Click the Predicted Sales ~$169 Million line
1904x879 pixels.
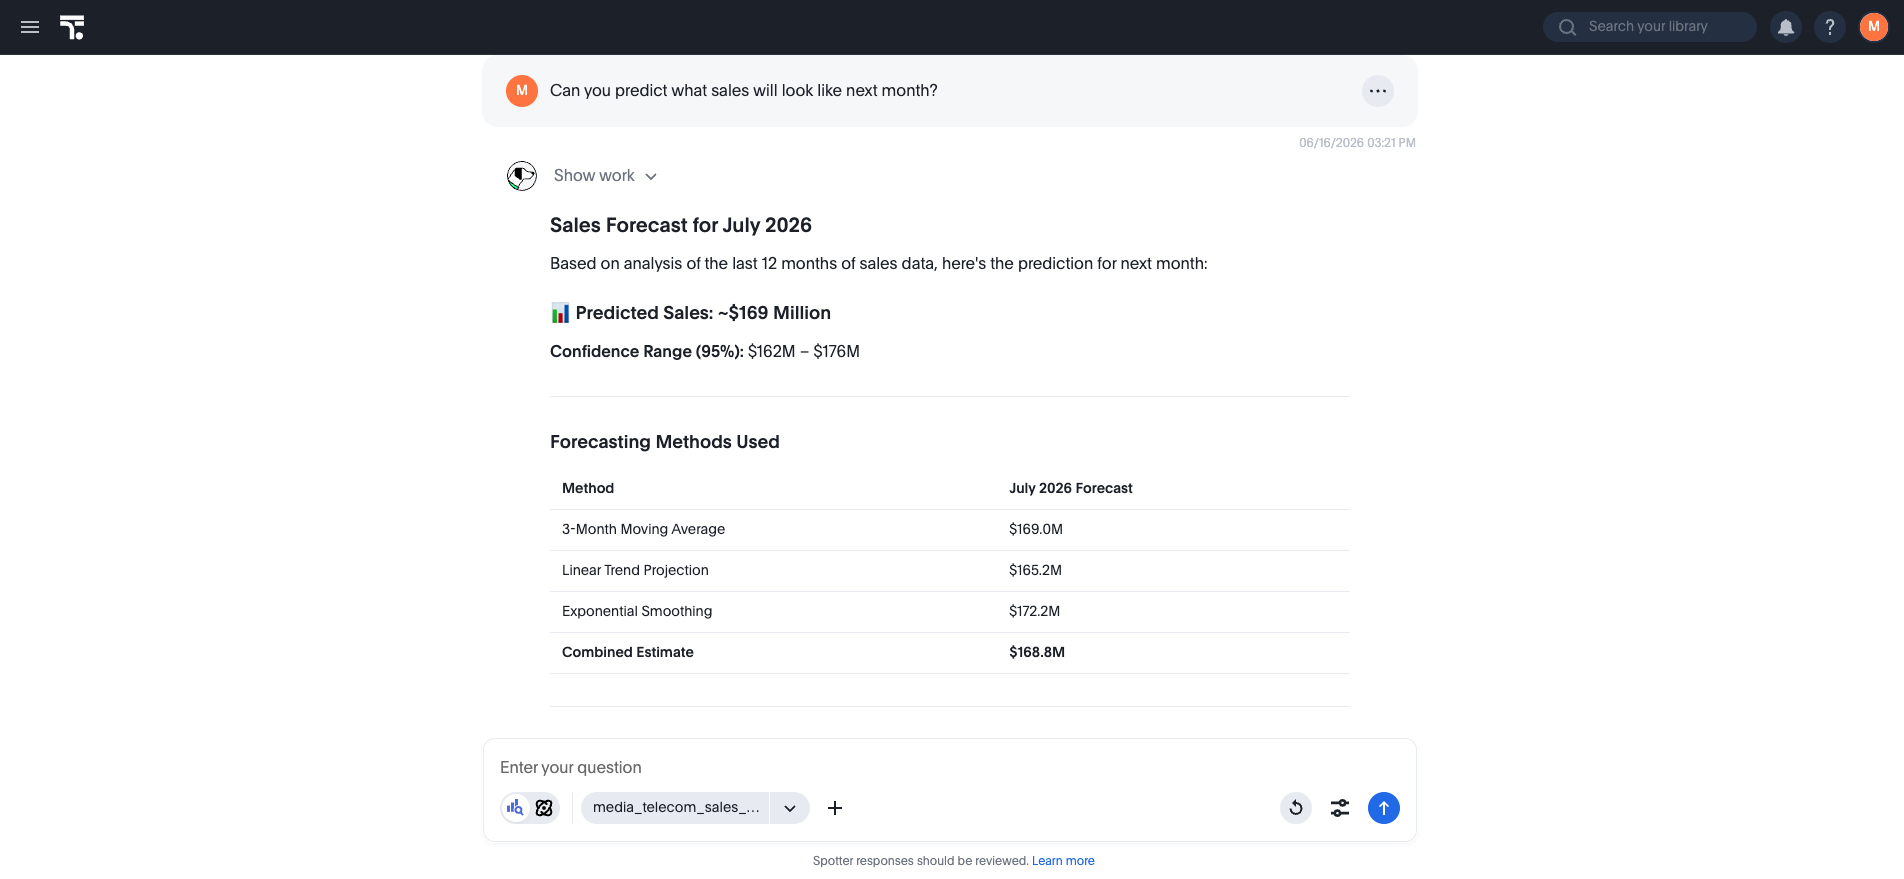click(x=691, y=313)
